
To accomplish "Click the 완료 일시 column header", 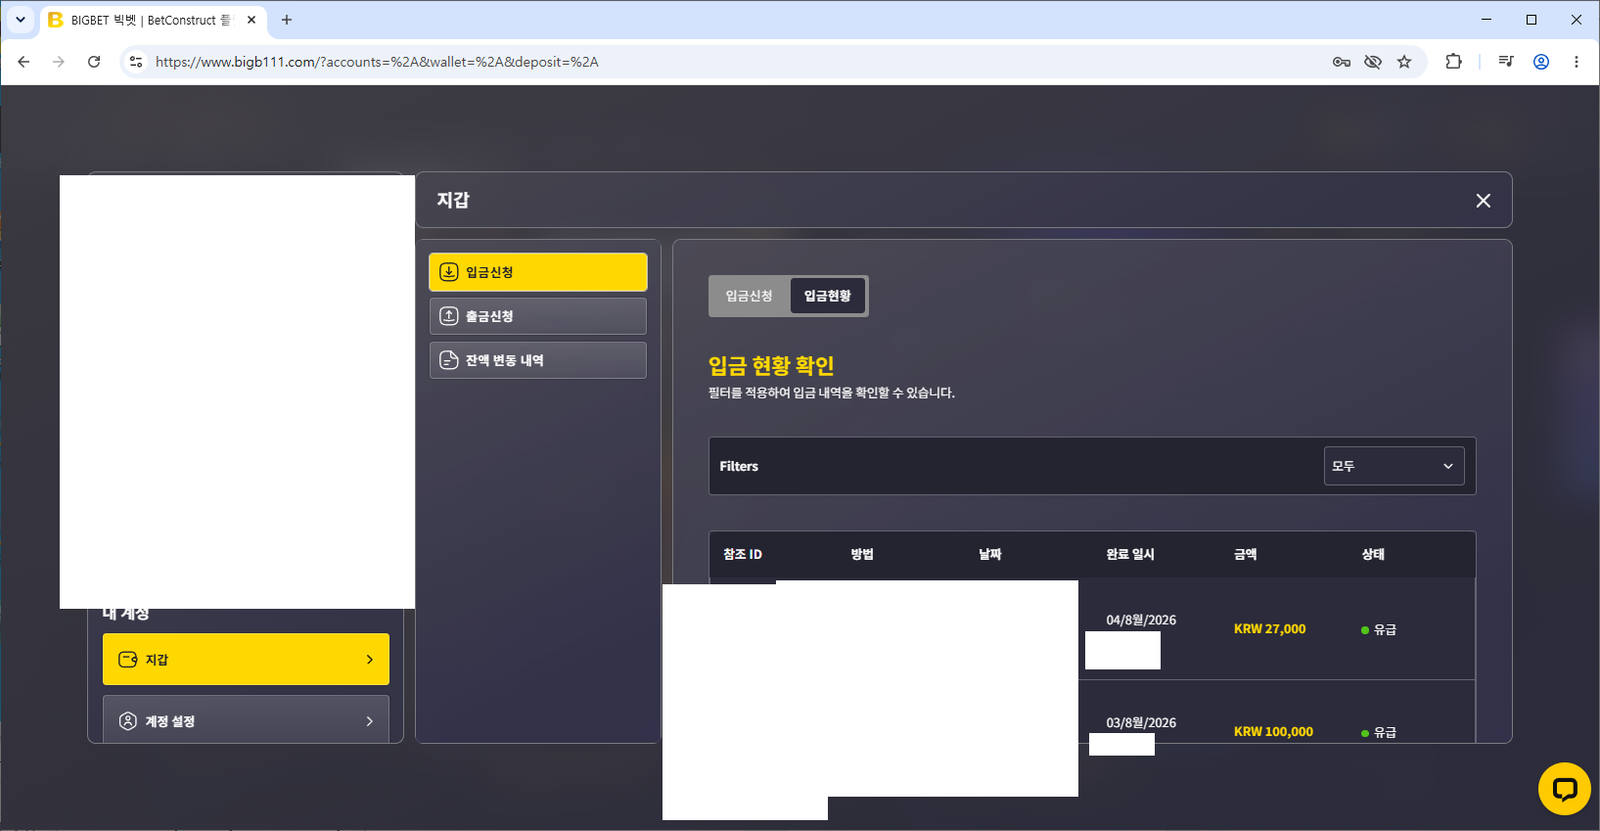I will pos(1130,554).
